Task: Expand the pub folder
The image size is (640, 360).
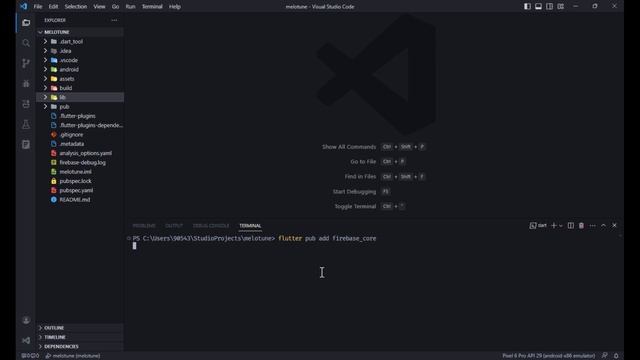Action: tap(80, 107)
